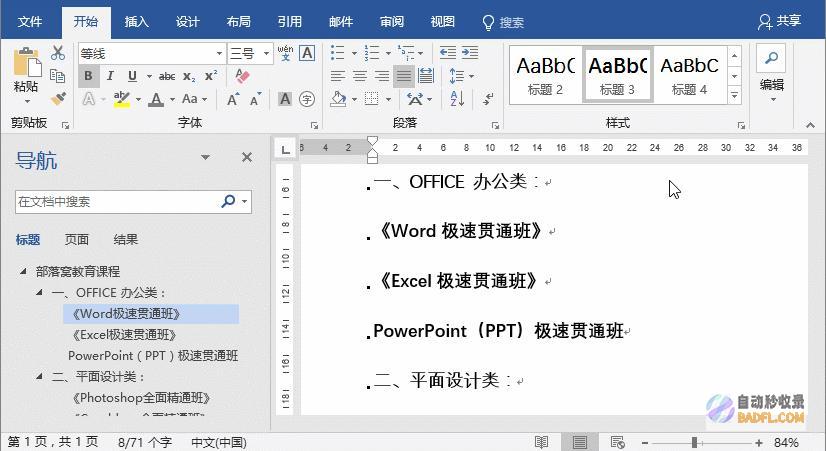Click the Paste icon in clipboard group
826x451 pixels.
click(26, 63)
